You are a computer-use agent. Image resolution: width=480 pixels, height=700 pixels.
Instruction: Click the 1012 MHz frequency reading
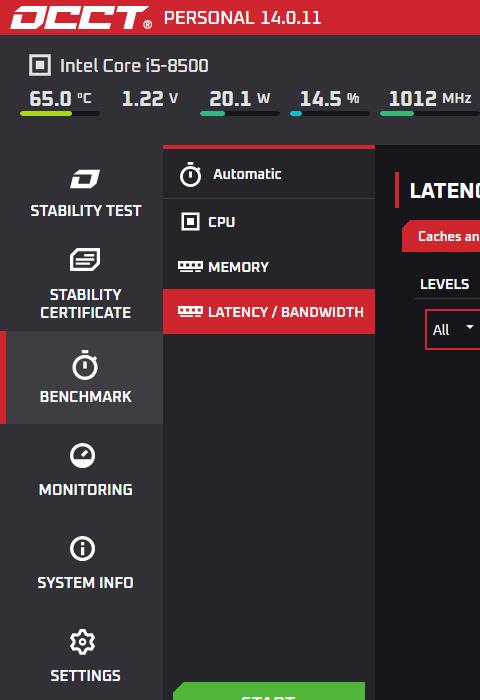click(430, 98)
